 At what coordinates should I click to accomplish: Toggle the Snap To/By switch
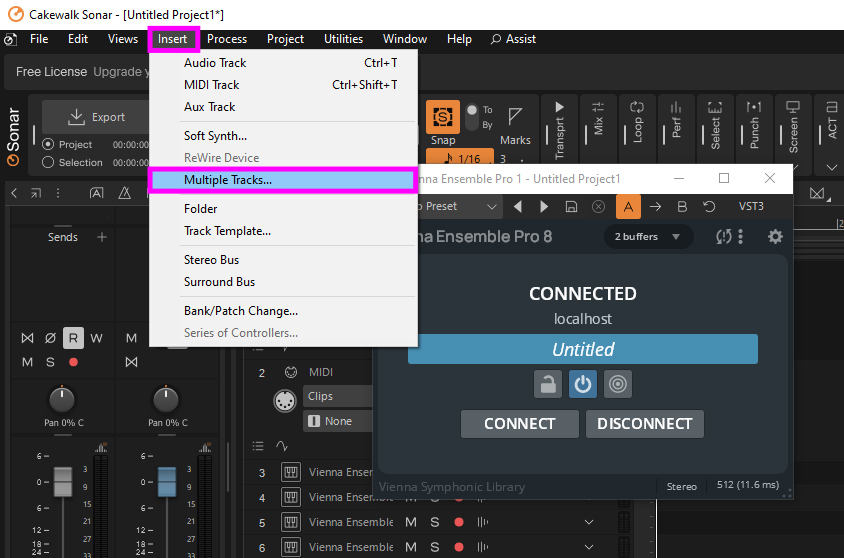(x=472, y=116)
